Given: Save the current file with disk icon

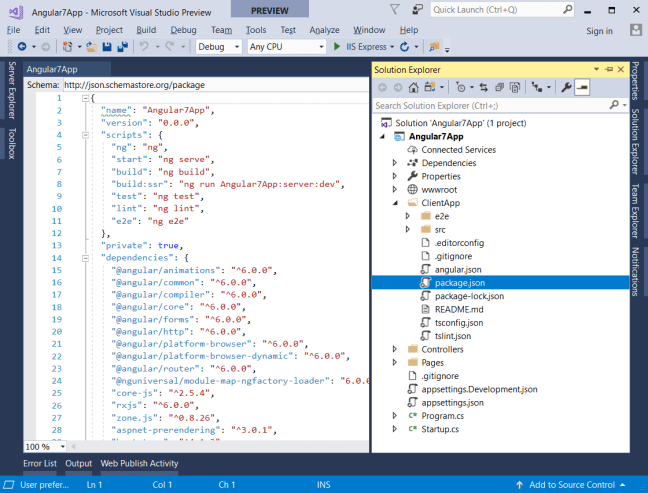Looking at the screenshot, I should click(107, 47).
